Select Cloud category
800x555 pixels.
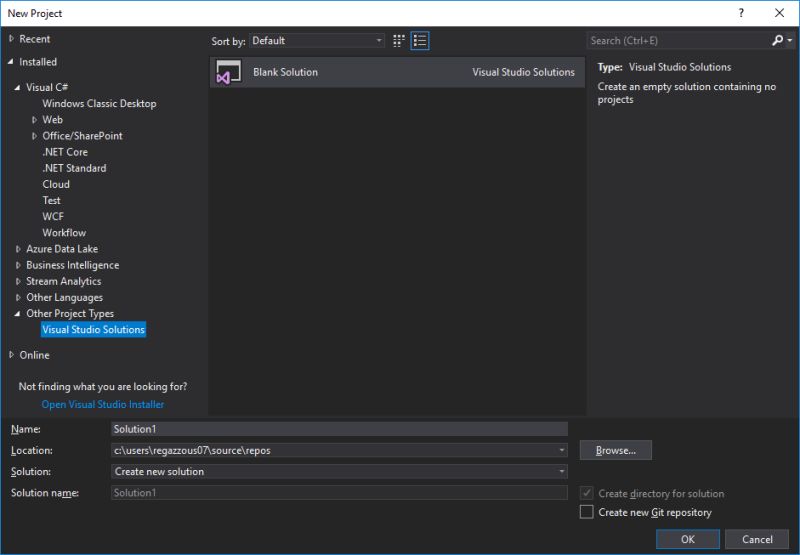pos(56,184)
